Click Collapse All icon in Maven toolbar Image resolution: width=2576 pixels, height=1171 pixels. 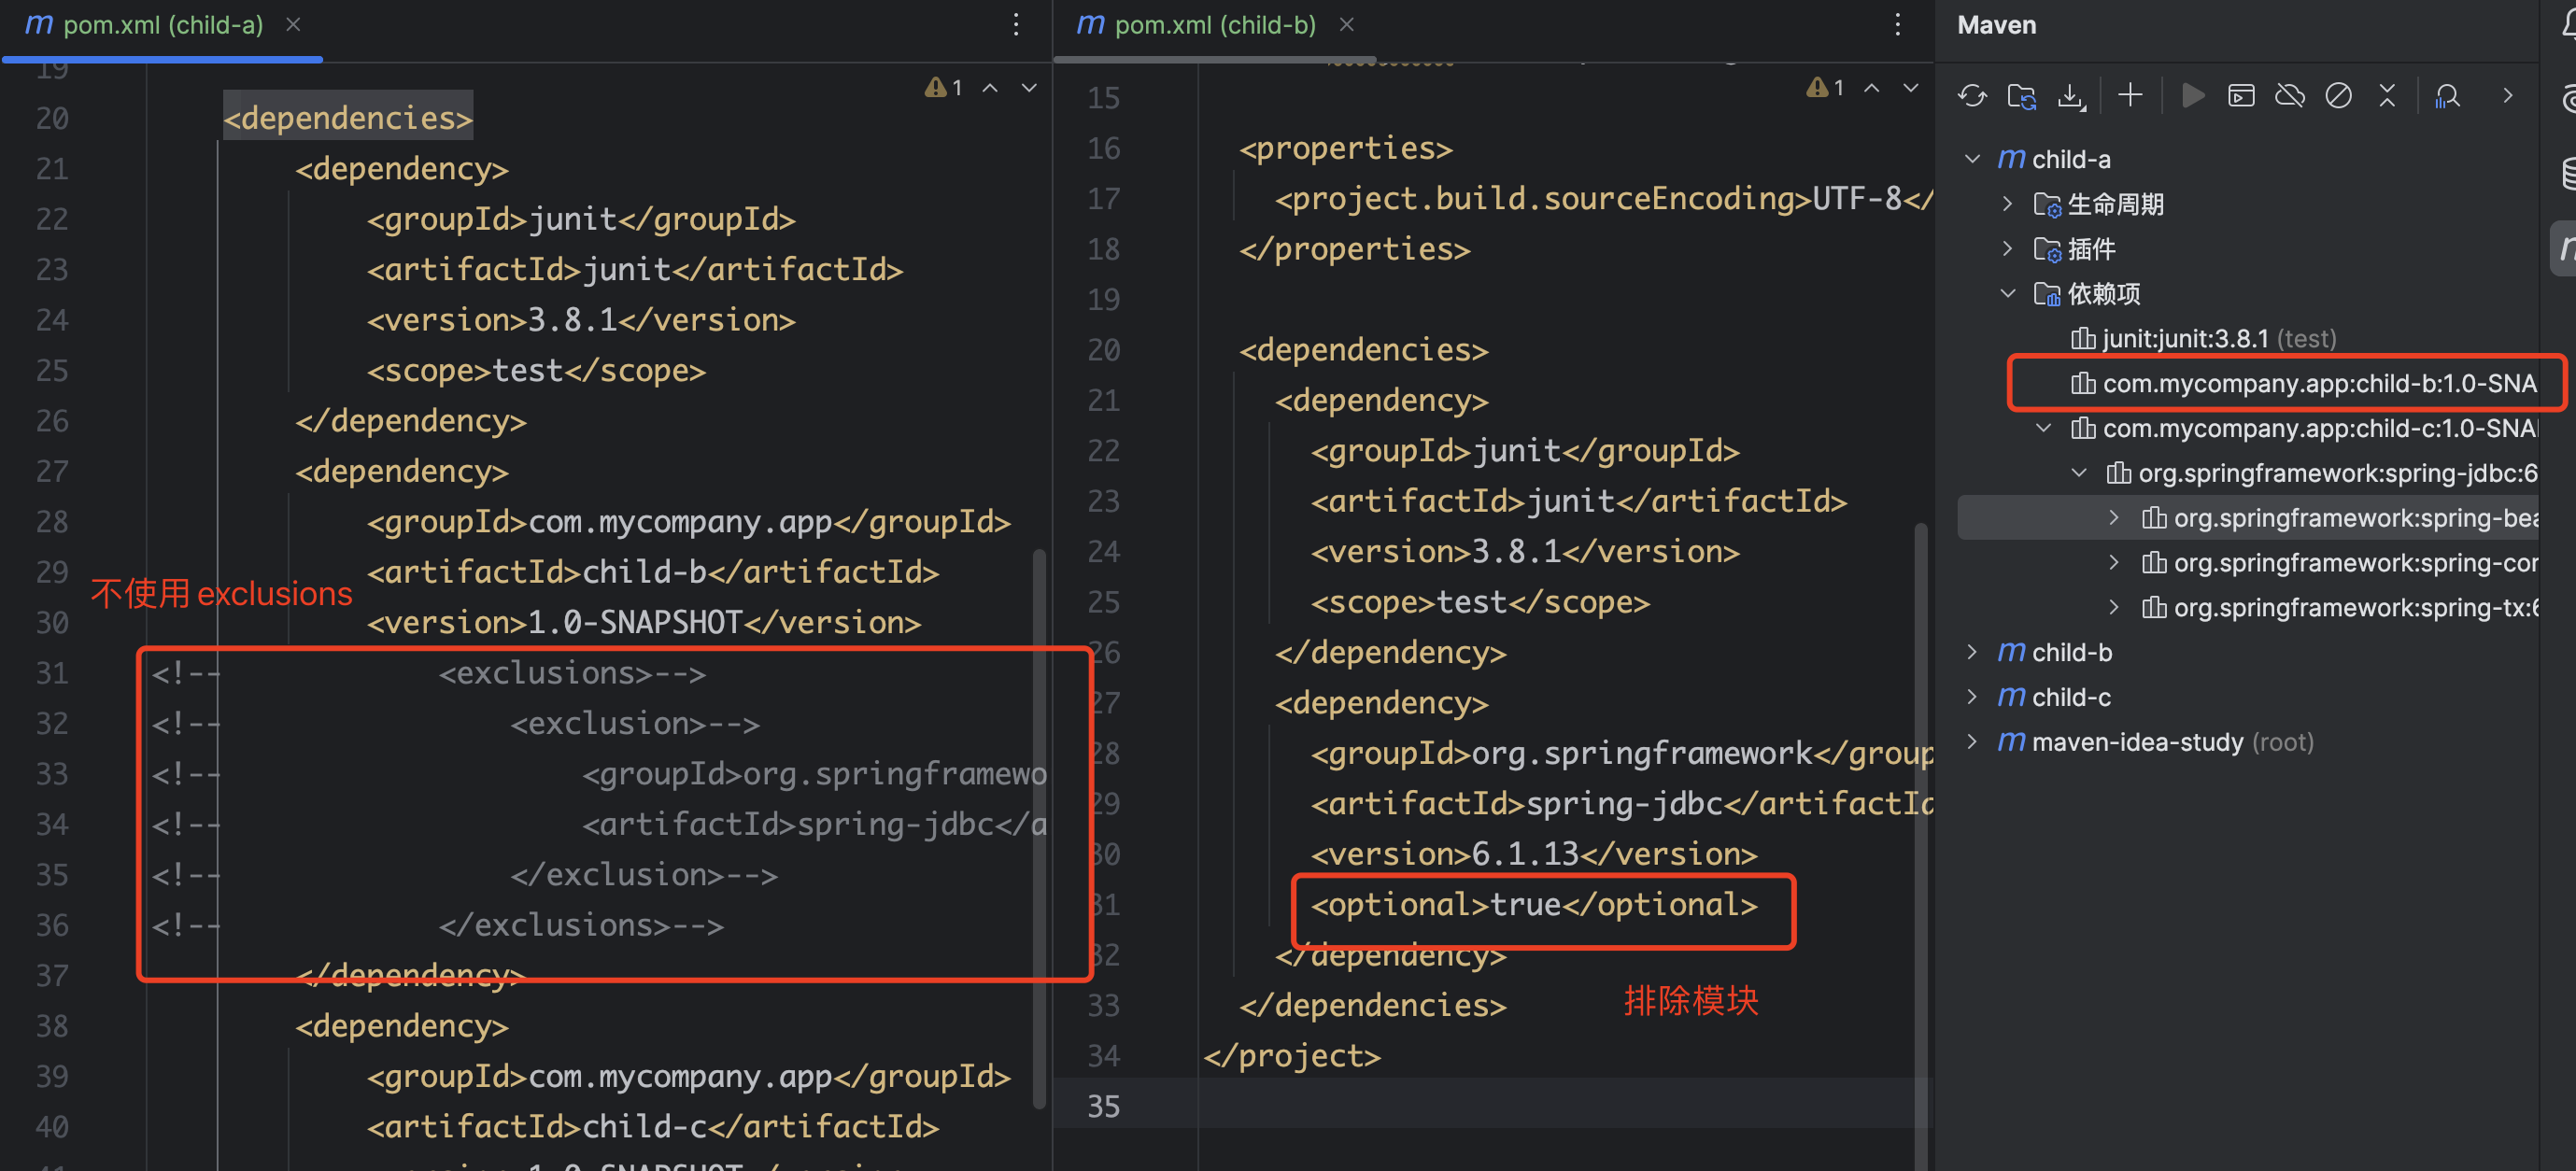point(2387,95)
